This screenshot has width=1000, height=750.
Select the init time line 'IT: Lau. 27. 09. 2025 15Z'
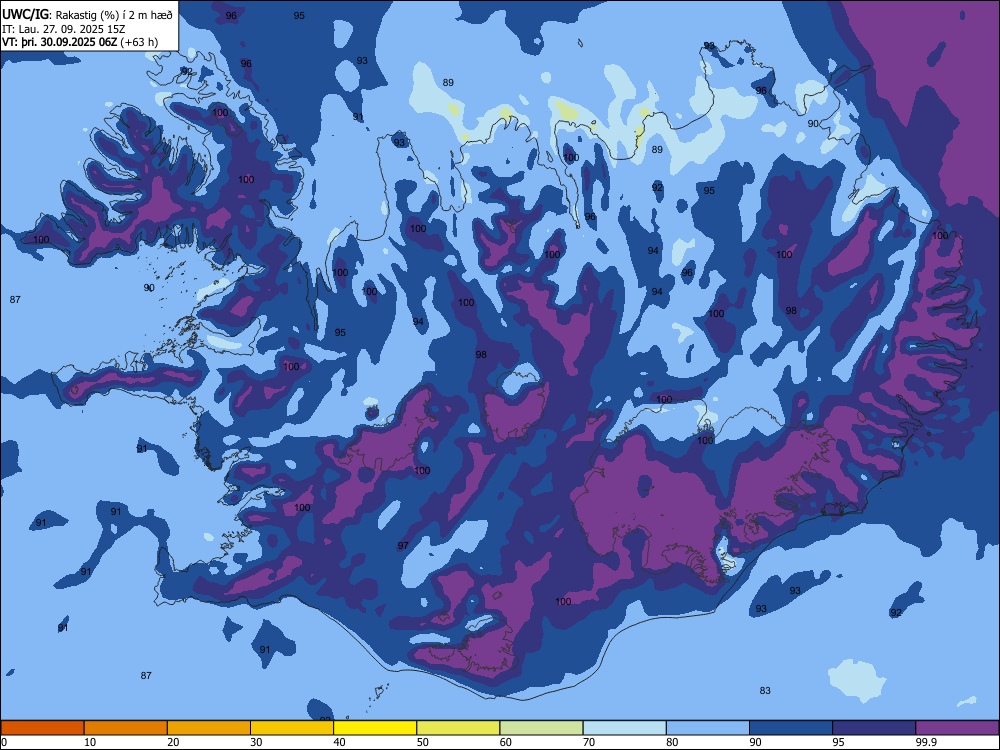coord(63,29)
